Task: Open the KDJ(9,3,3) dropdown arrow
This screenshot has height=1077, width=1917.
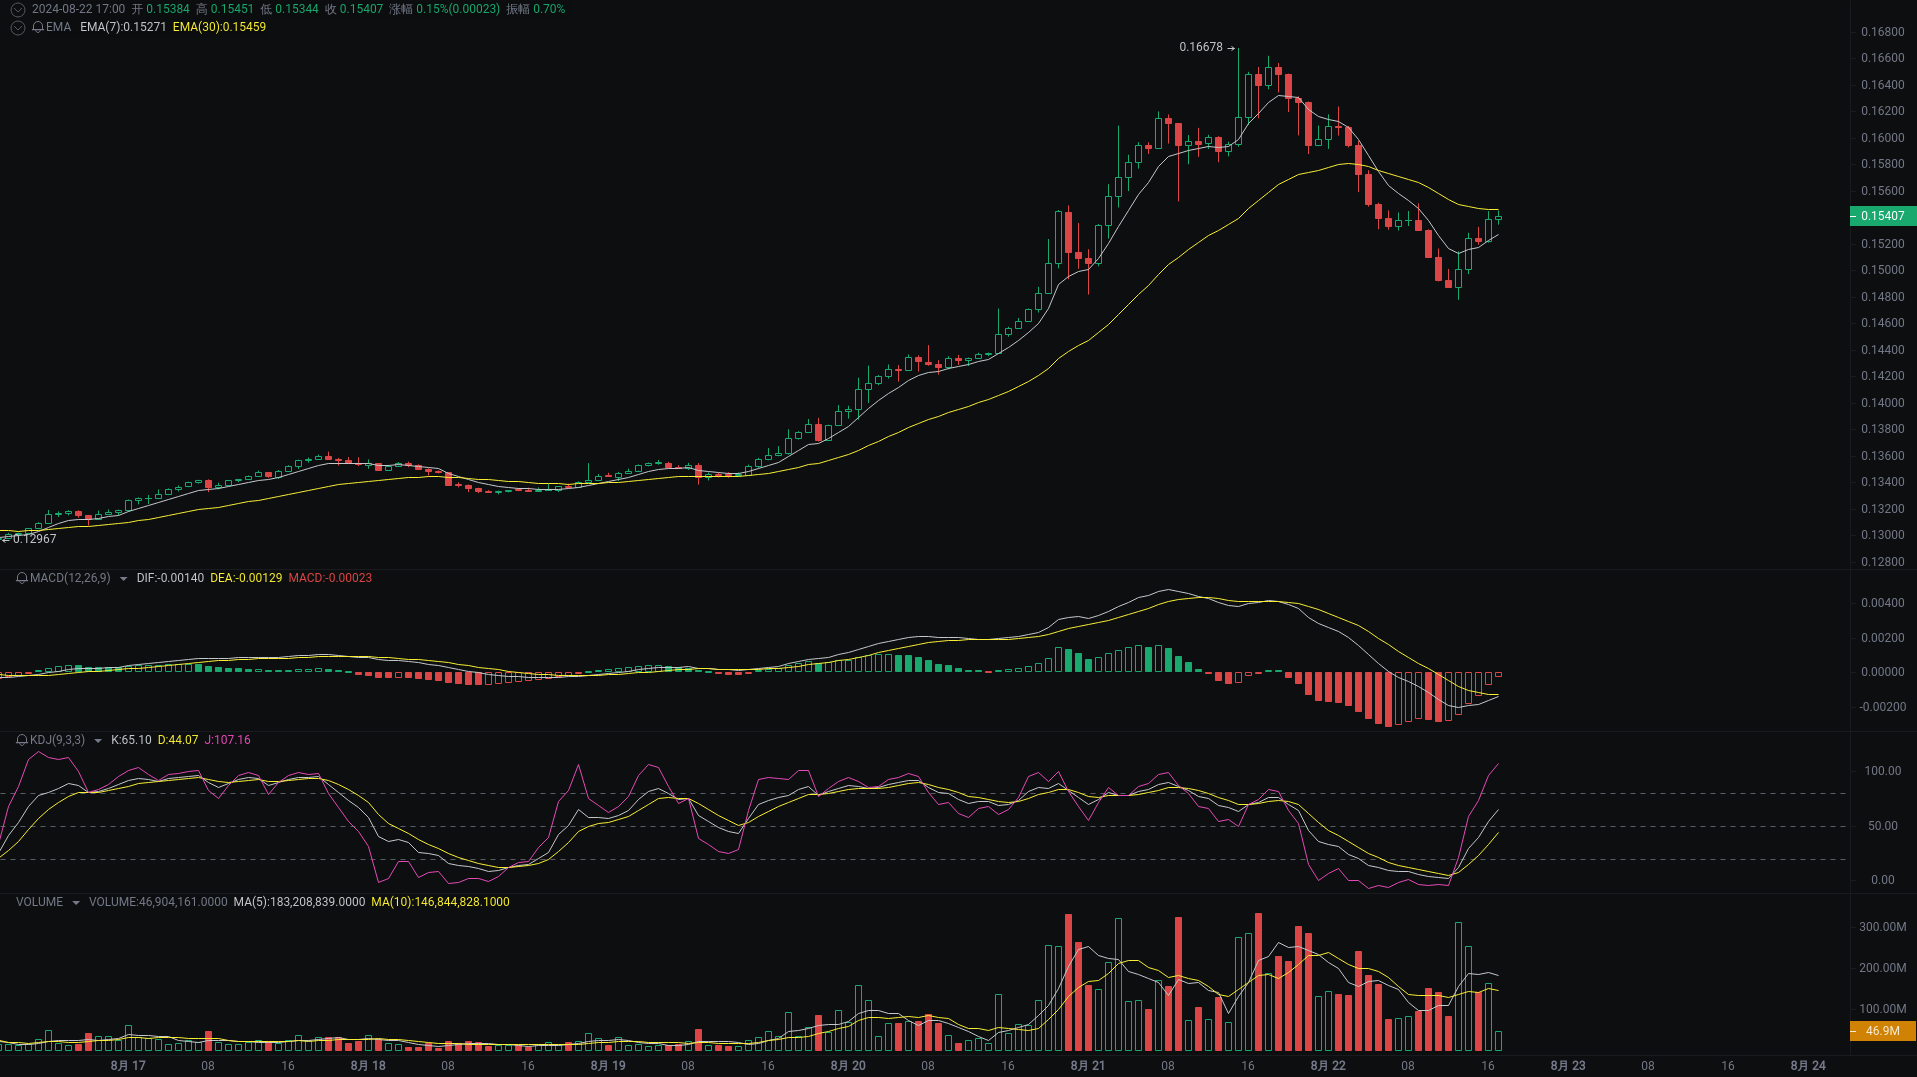Action: click(97, 741)
